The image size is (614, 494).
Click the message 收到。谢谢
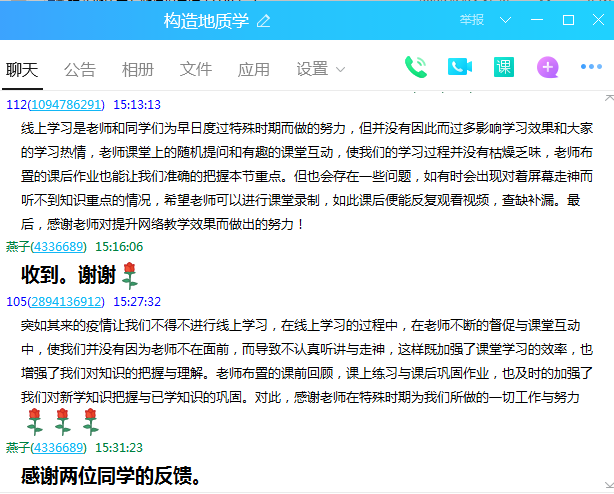pos(69,274)
